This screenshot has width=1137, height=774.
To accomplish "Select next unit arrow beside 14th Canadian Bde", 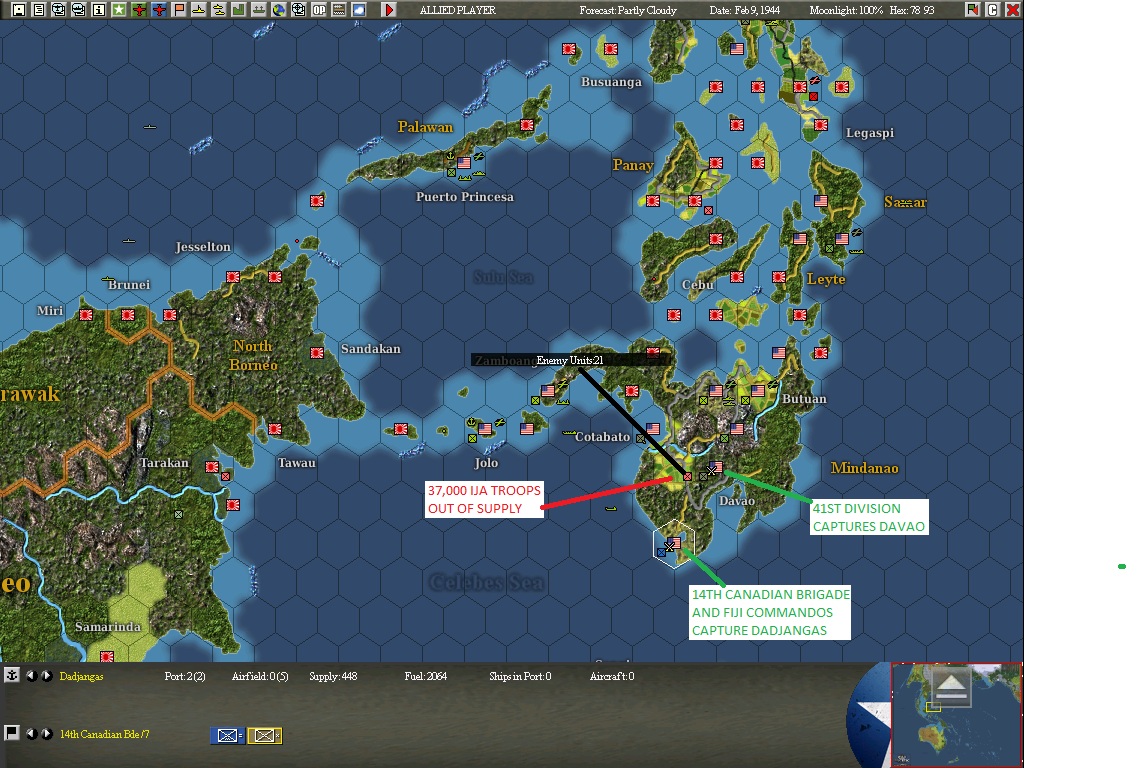I will point(46,733).
